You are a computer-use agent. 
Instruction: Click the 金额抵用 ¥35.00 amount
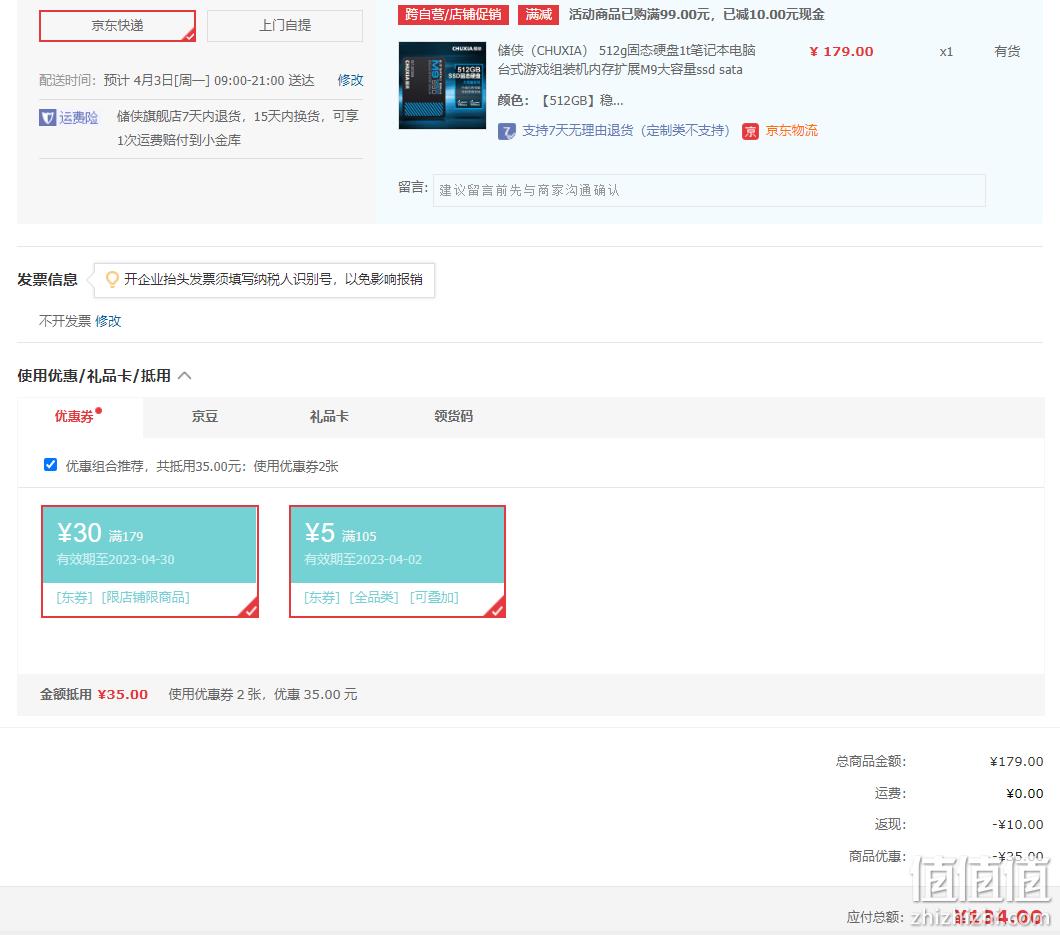[x=122, y=694]
